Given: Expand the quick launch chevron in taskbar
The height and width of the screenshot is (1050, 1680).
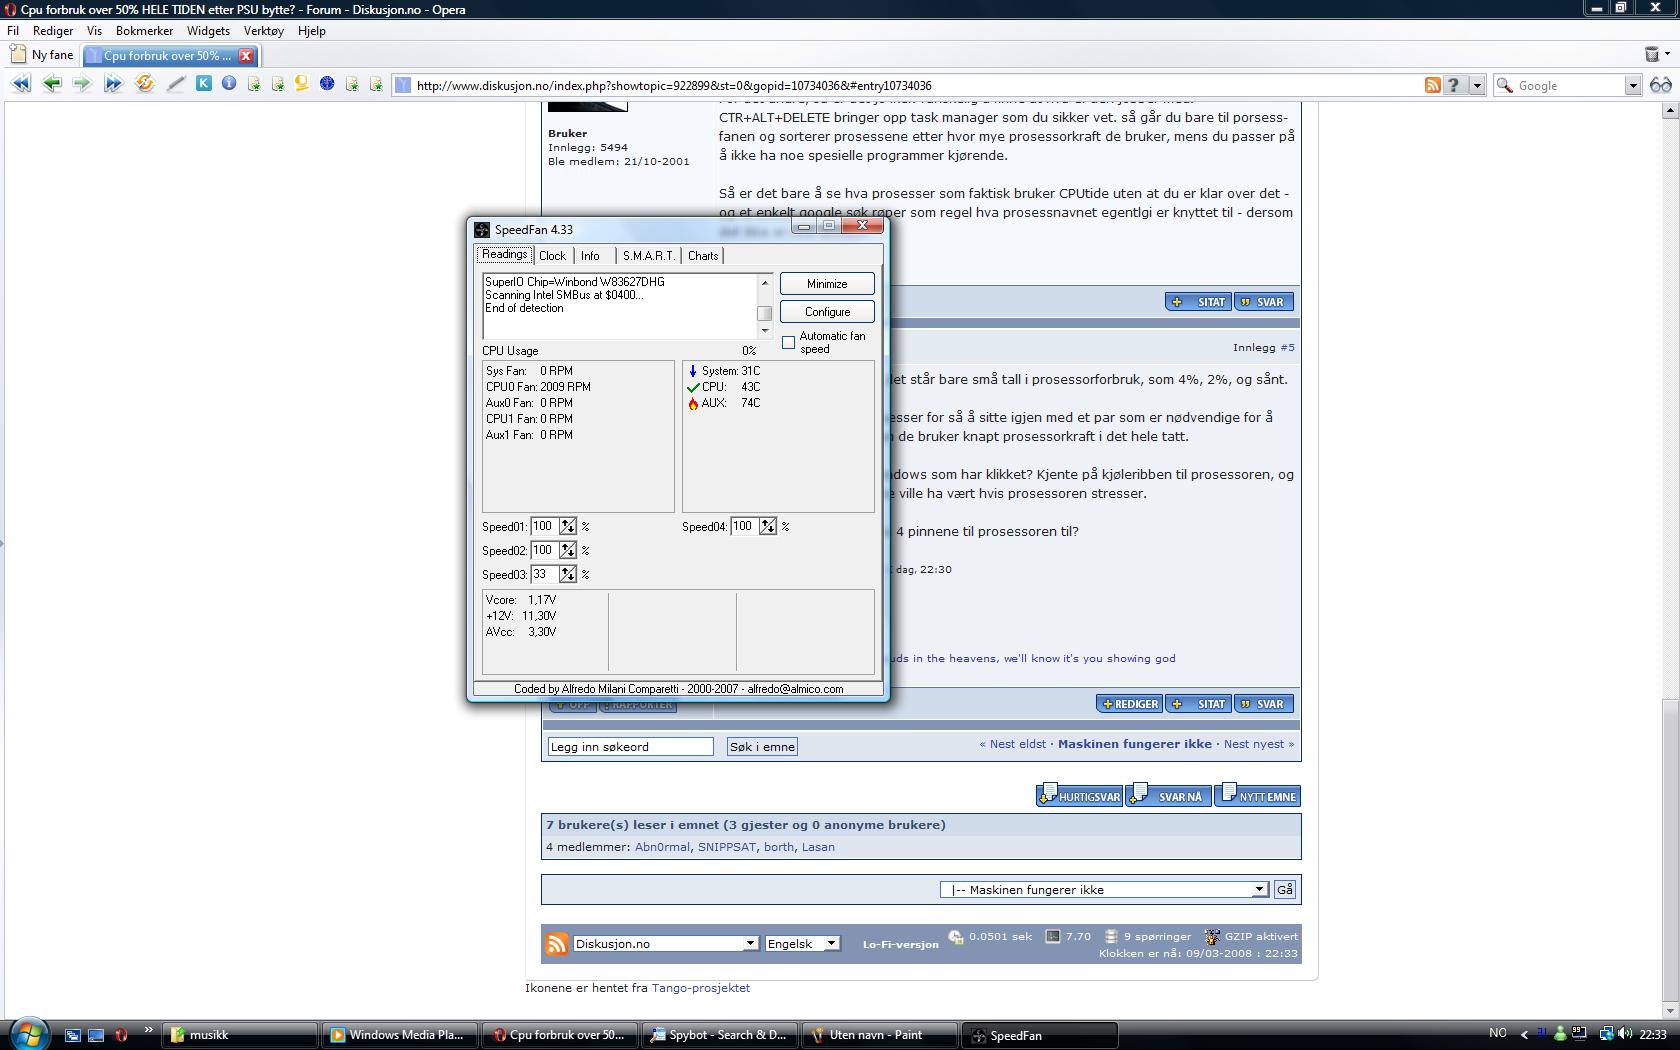Looking at the screenshot, I should (148, 1030).
